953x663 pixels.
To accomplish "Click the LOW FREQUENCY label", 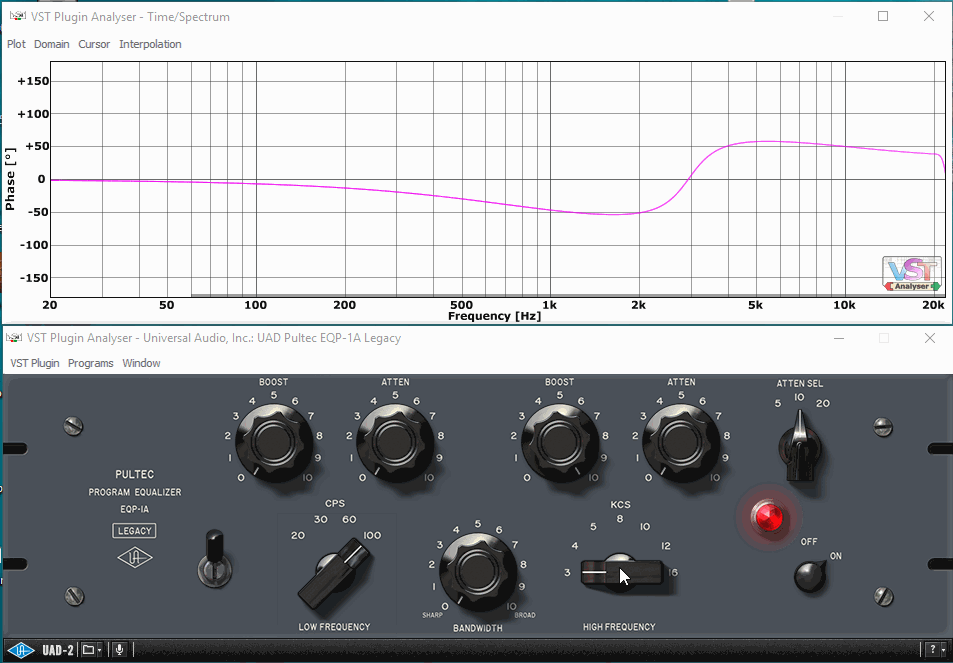I will click(x=334, y=627).
